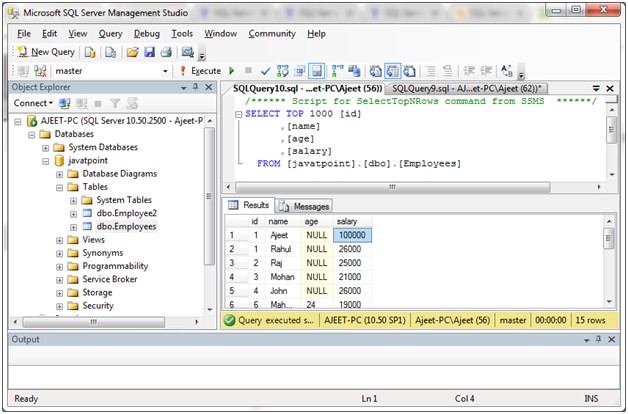
Task: Click the Object Explorer filter funnel icon
Action: [x=115, y=104]
